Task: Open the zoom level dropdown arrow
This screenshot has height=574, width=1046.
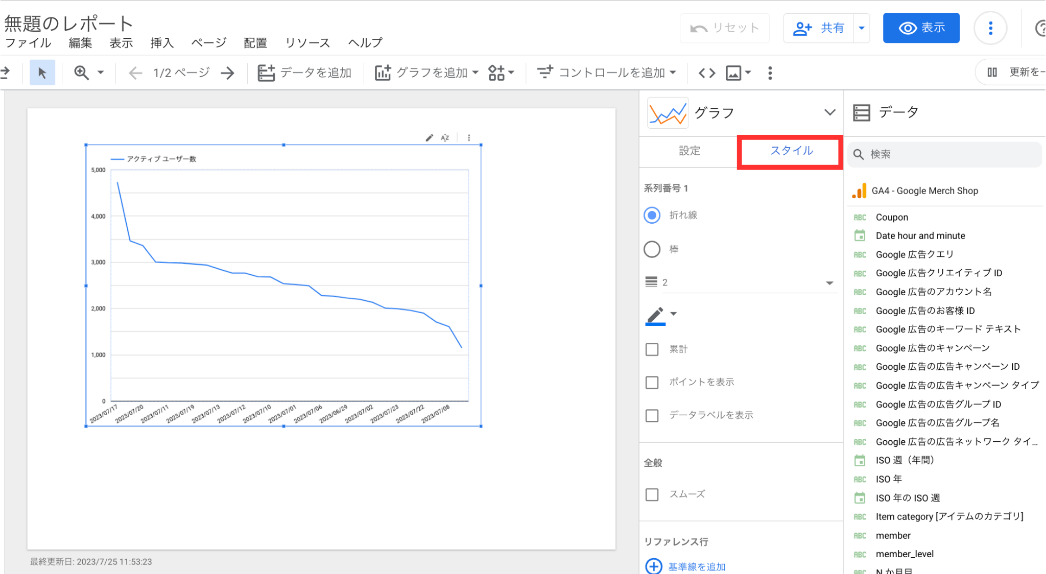Action: (101, 73)
